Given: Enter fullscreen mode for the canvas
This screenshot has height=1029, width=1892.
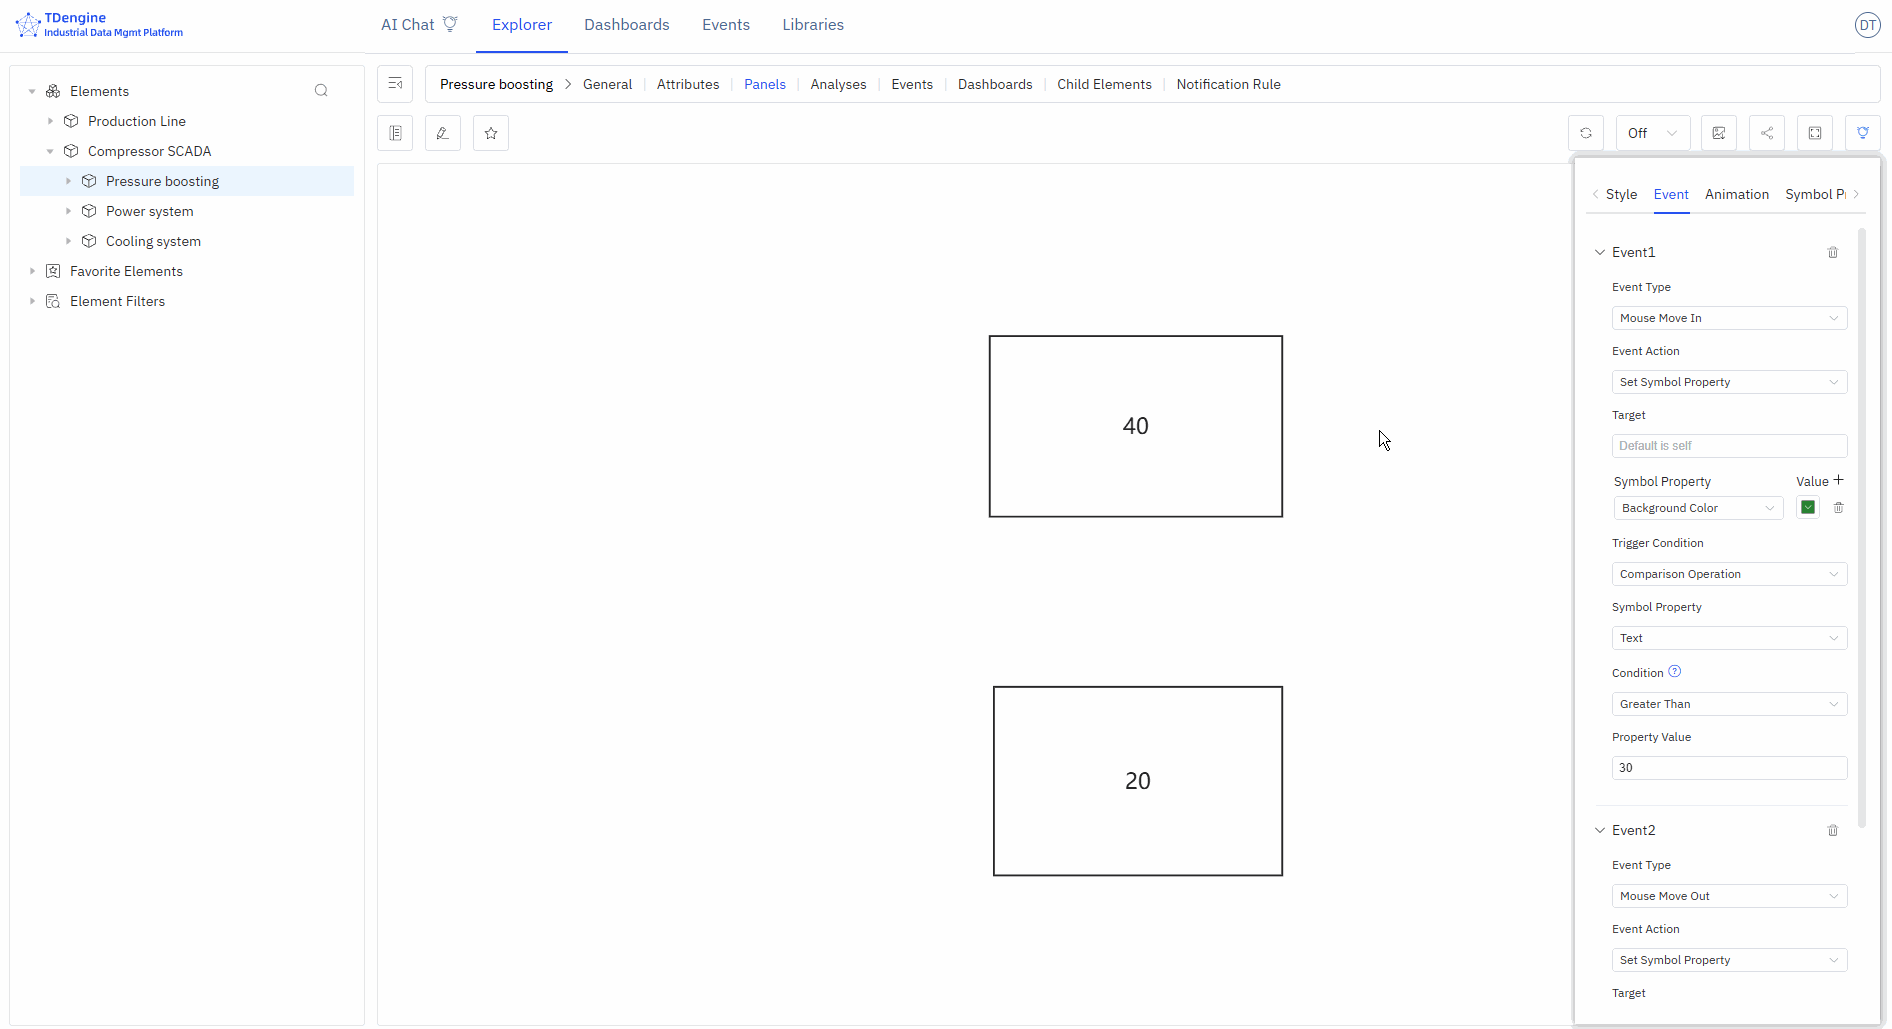Looking at the screenshot, I should pos(1815,132).
